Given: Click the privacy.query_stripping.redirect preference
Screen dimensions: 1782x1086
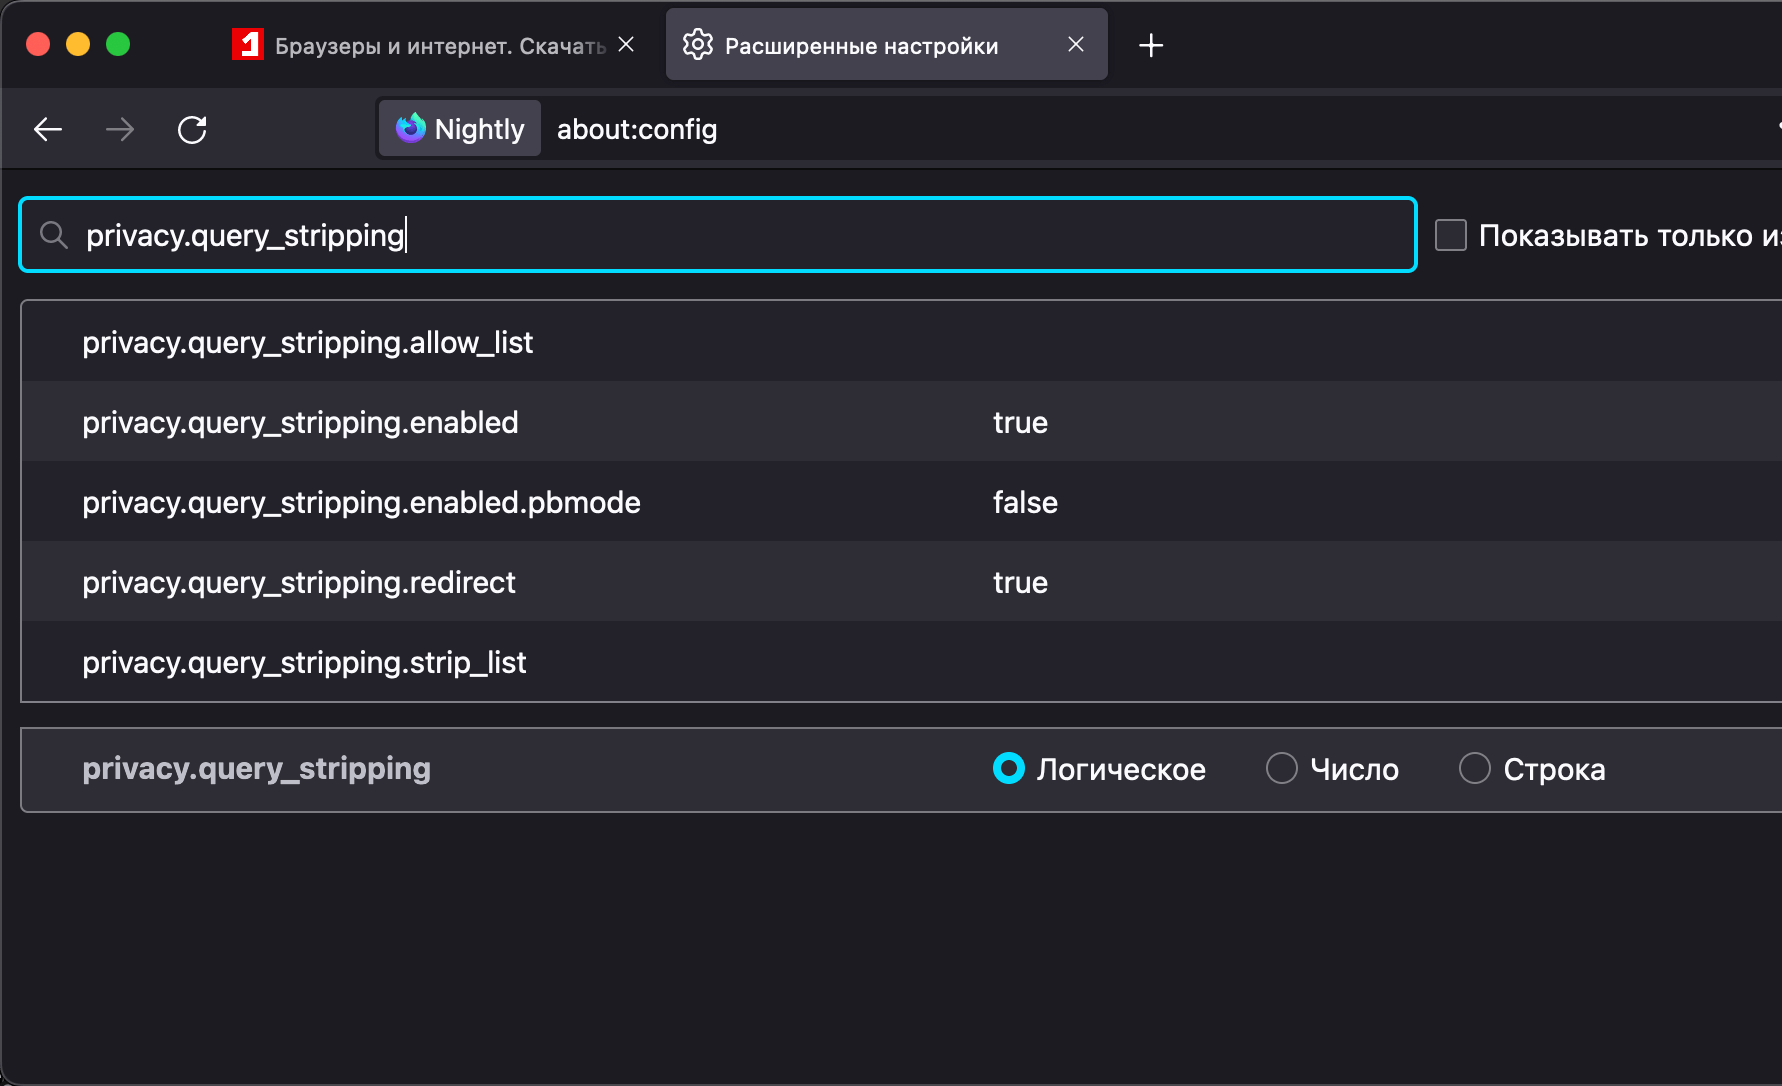Looking at the screenshot, I should coord(298,582).
